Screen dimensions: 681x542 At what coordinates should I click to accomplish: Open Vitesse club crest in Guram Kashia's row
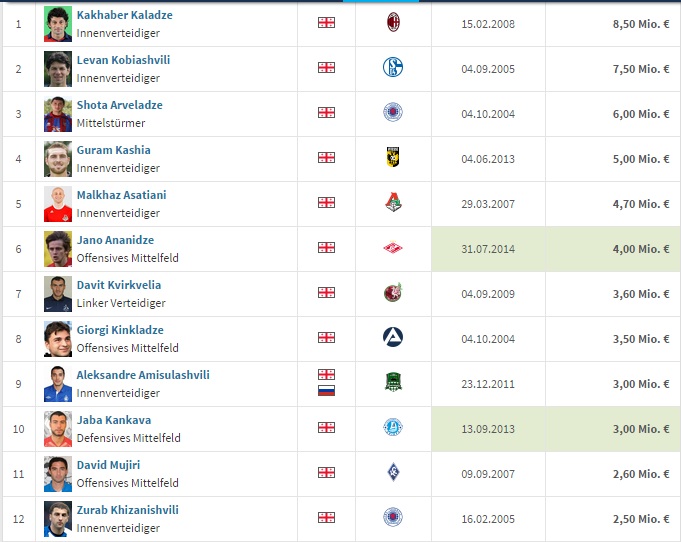click(x=393, y=157)
